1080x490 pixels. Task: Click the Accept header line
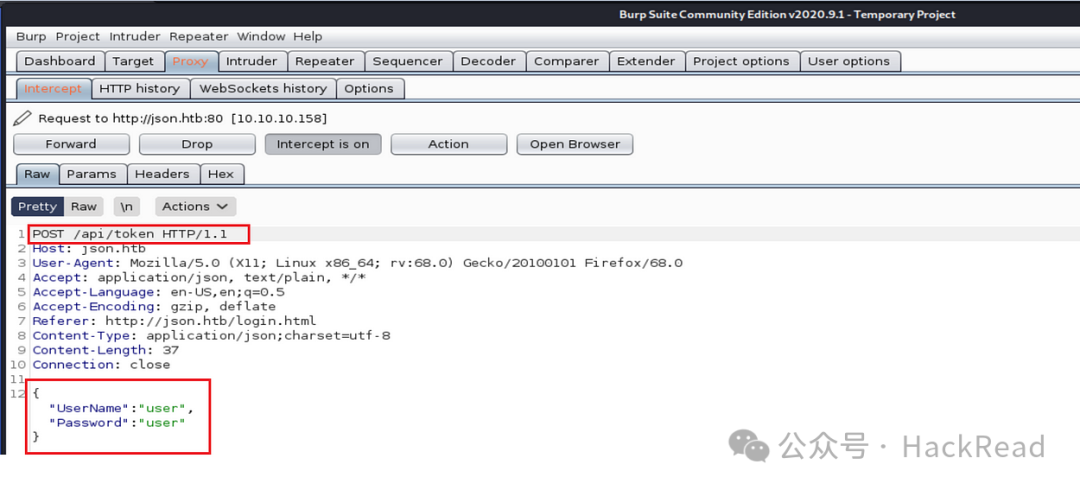tap(199, 277)
